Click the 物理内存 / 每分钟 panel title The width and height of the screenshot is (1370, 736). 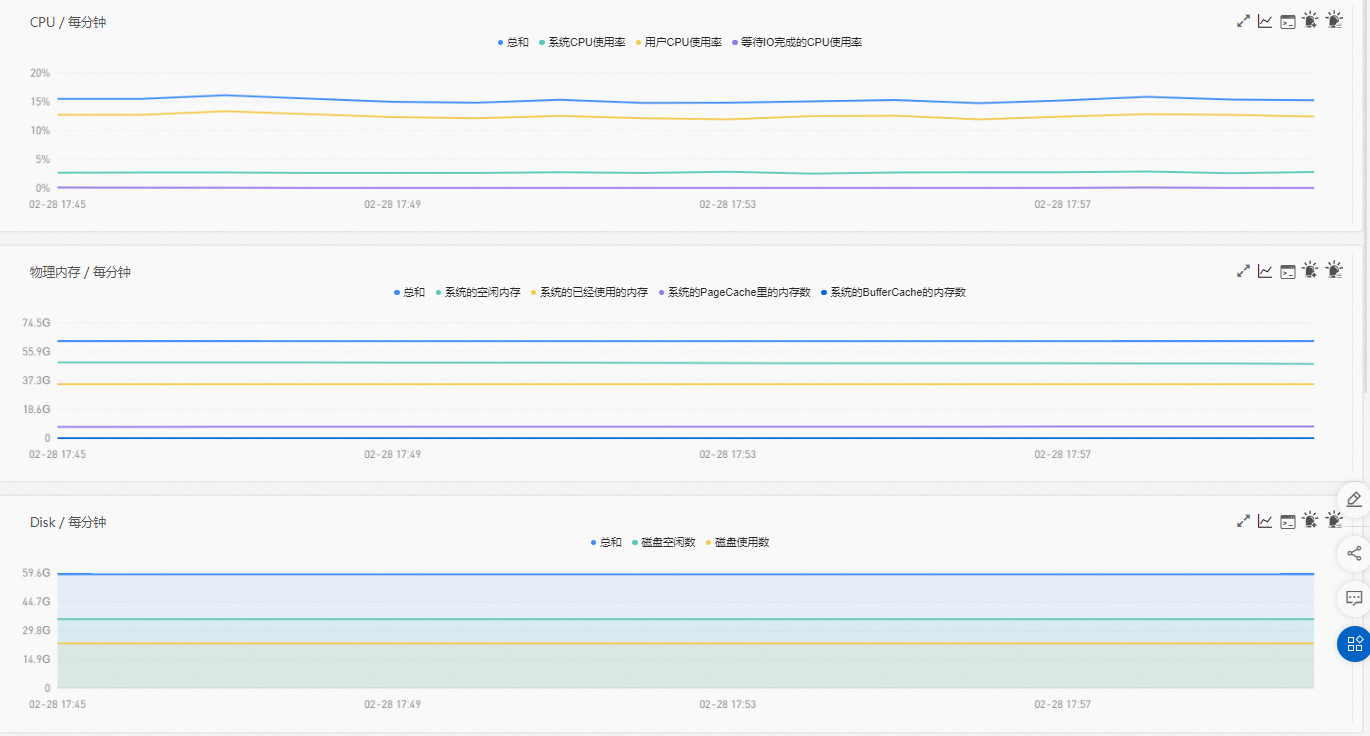[x=80, y=272]
